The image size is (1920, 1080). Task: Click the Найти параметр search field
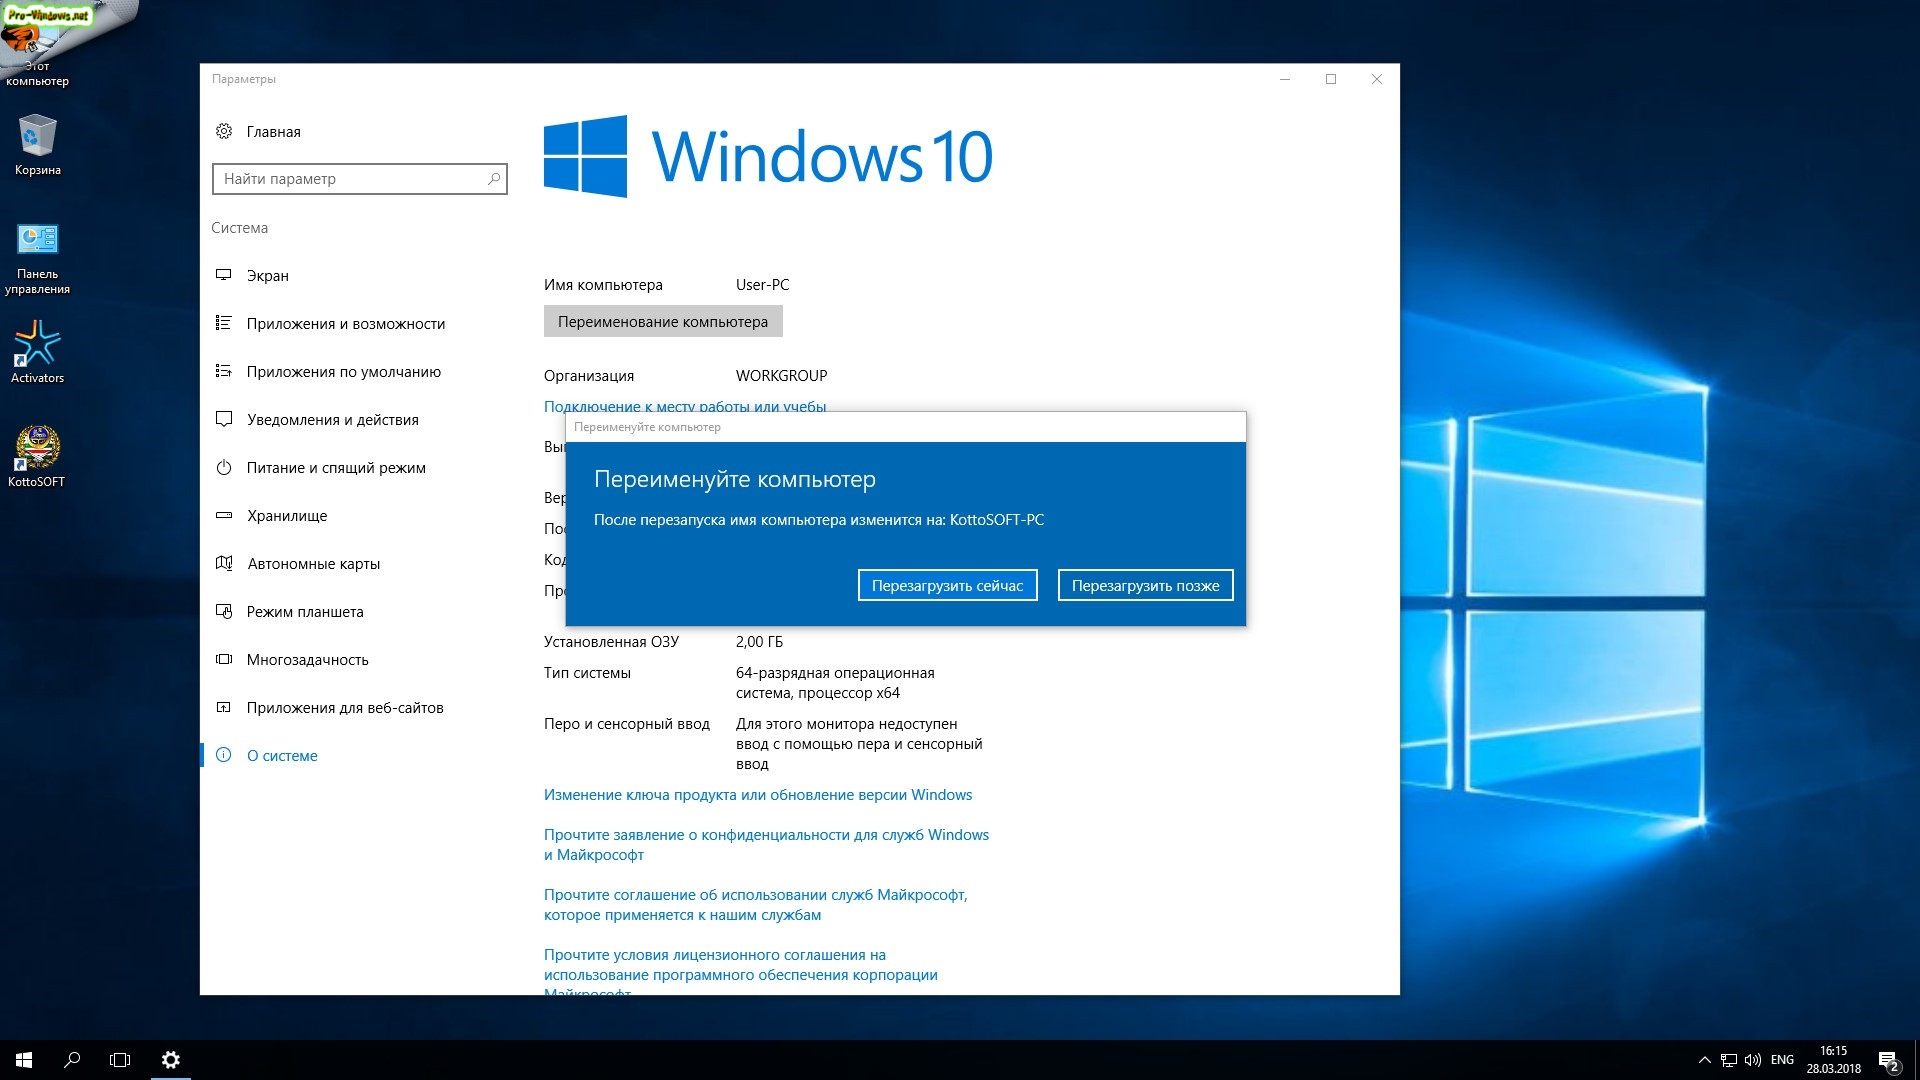[x=350, y=179]
